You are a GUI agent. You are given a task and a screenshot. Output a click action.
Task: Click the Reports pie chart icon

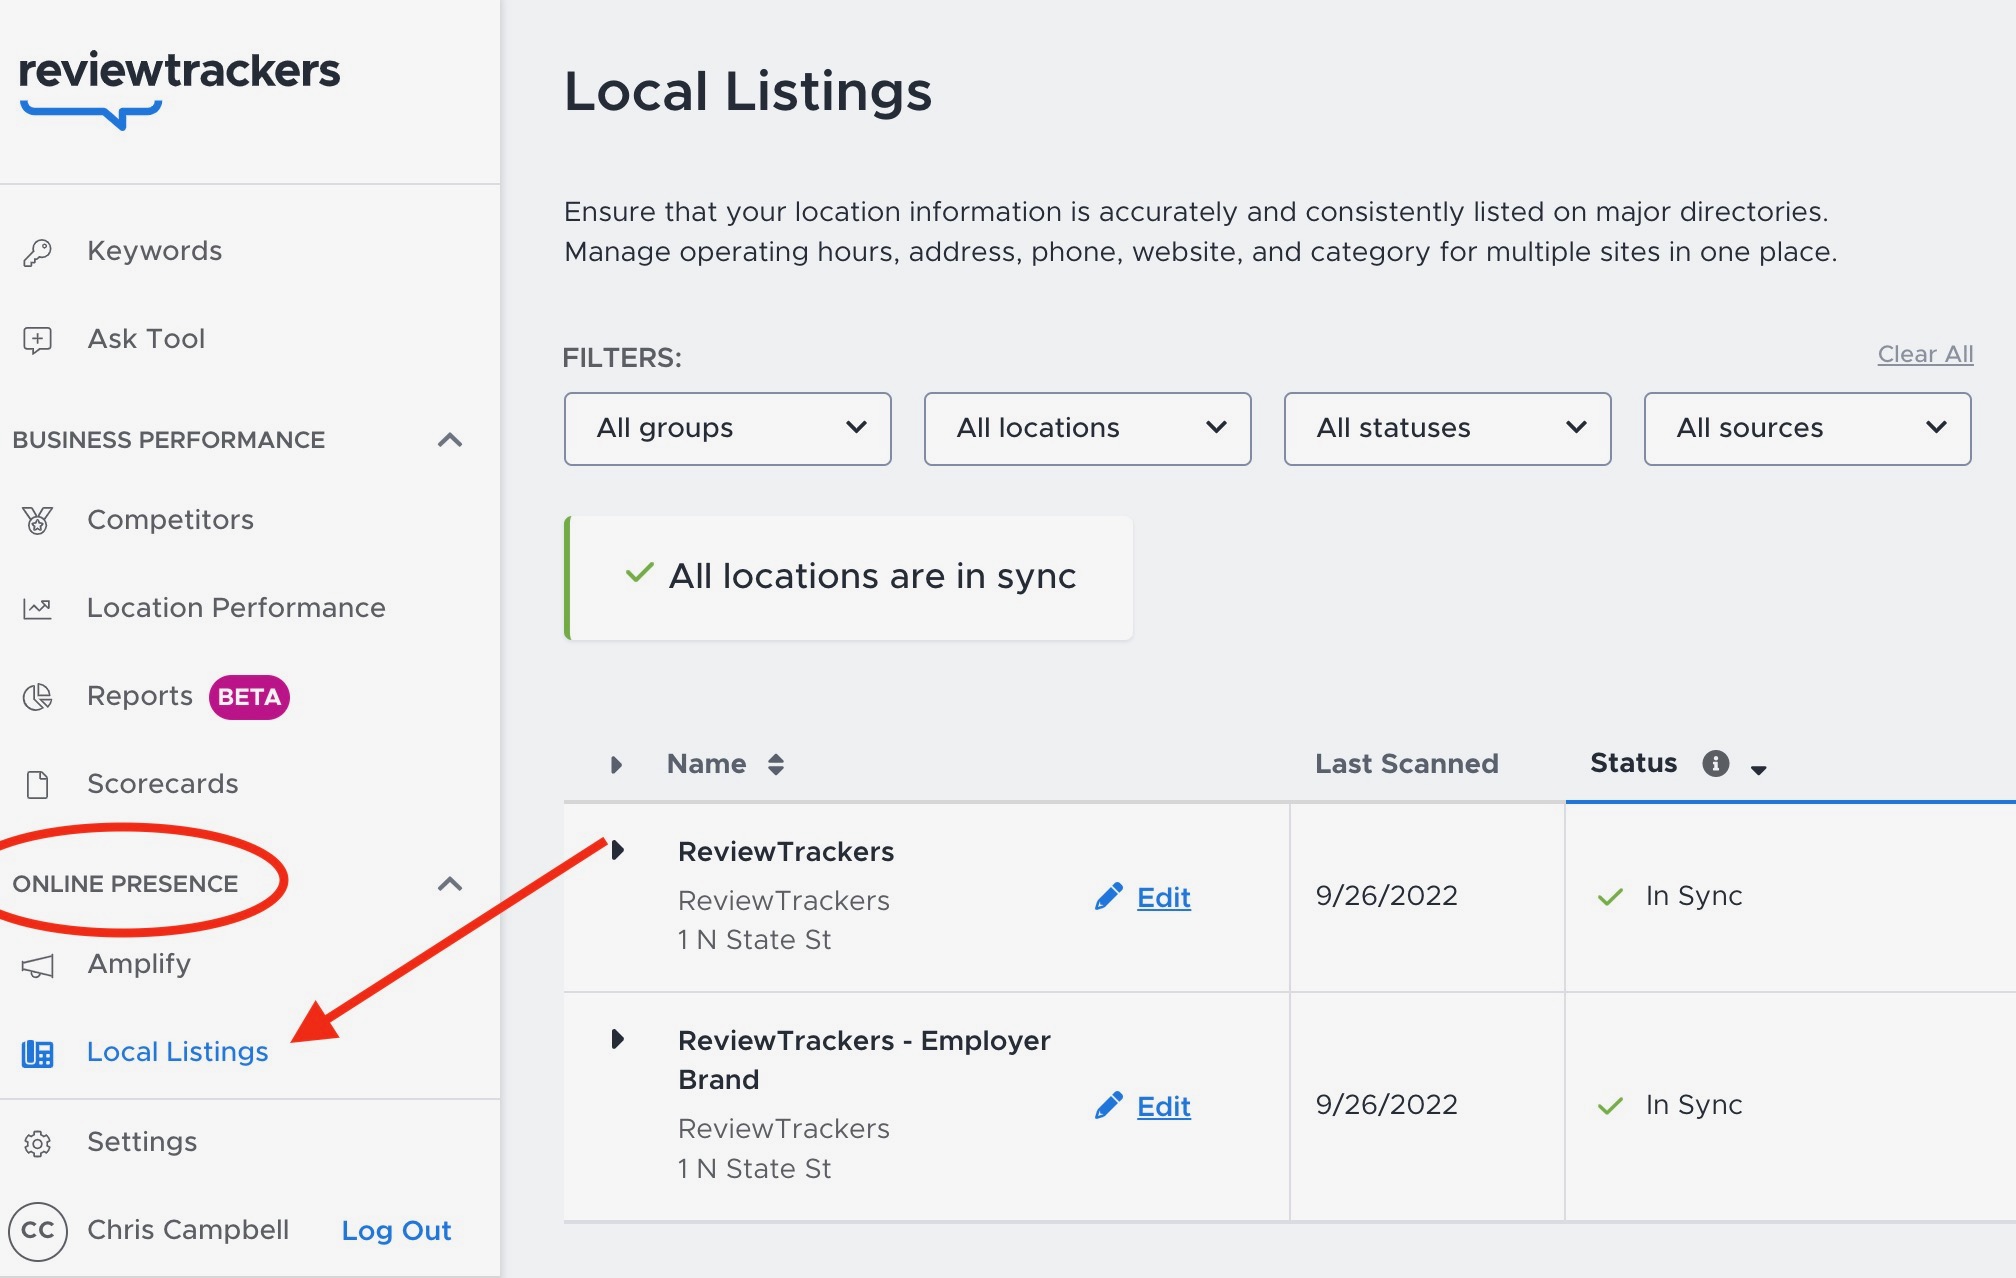(38, 696)
